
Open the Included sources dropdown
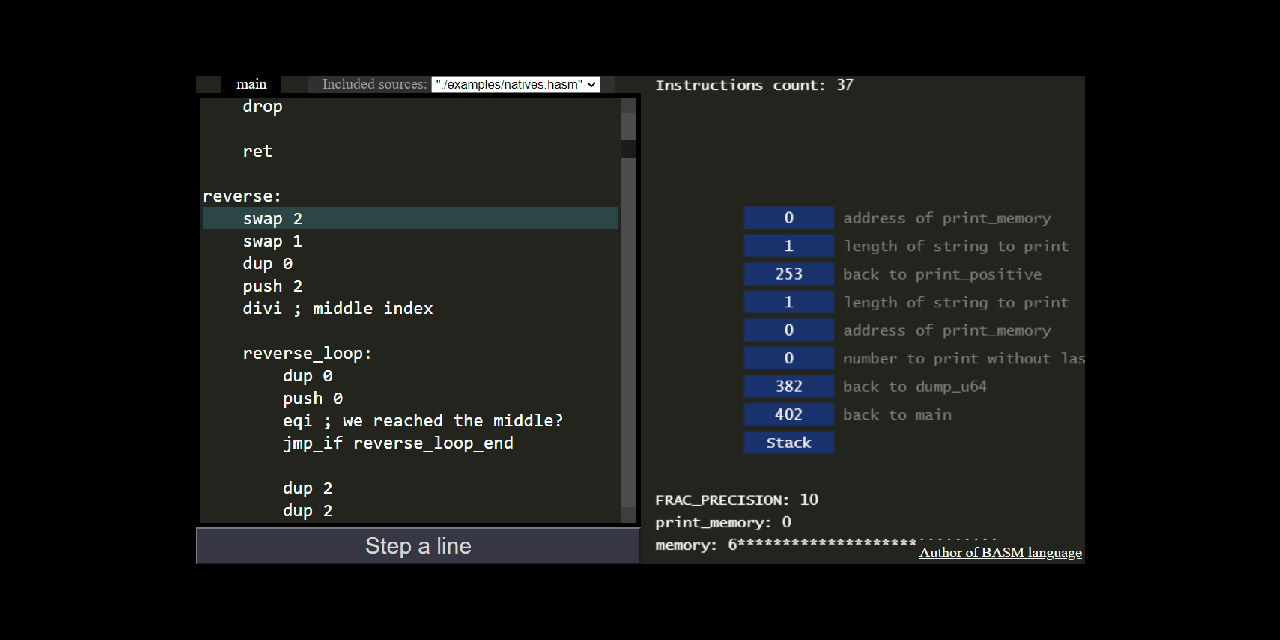pos(514,84)
